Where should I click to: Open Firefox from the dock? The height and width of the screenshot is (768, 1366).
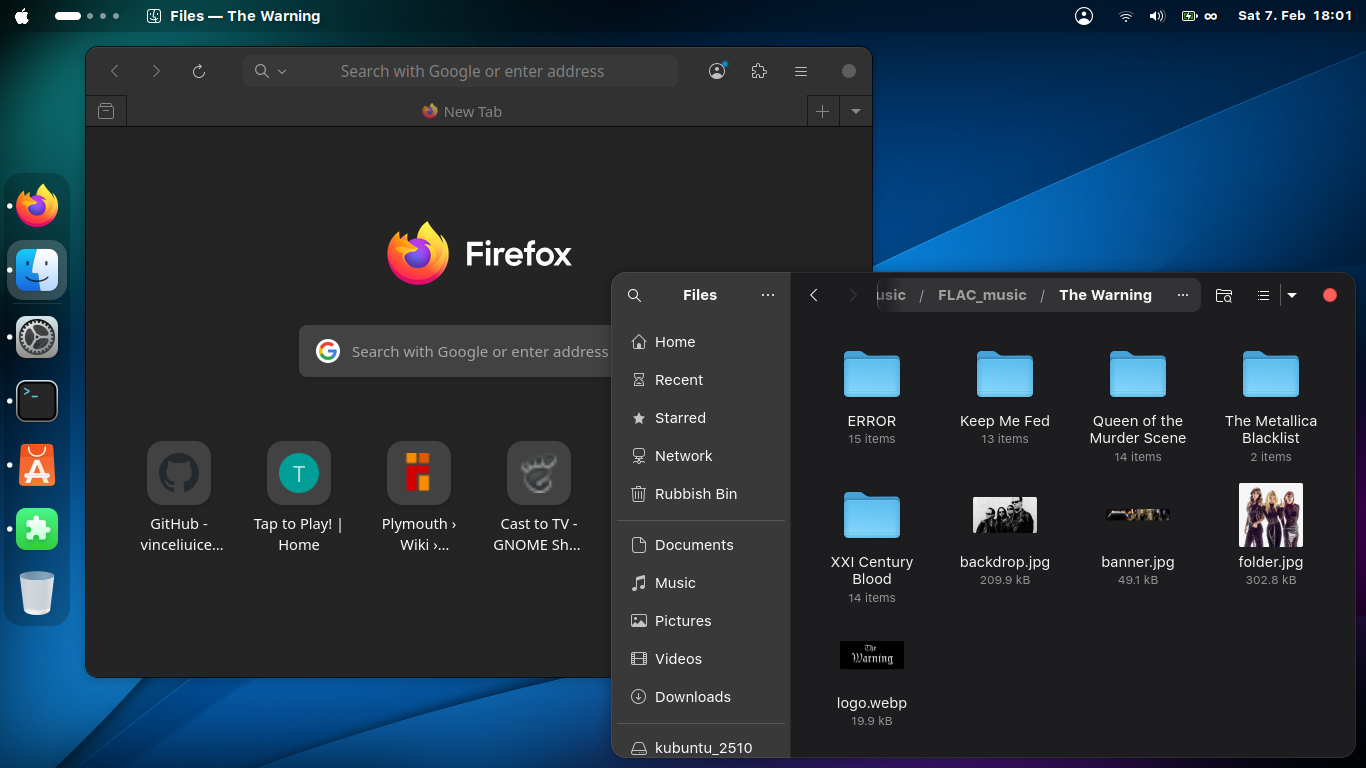37,205
